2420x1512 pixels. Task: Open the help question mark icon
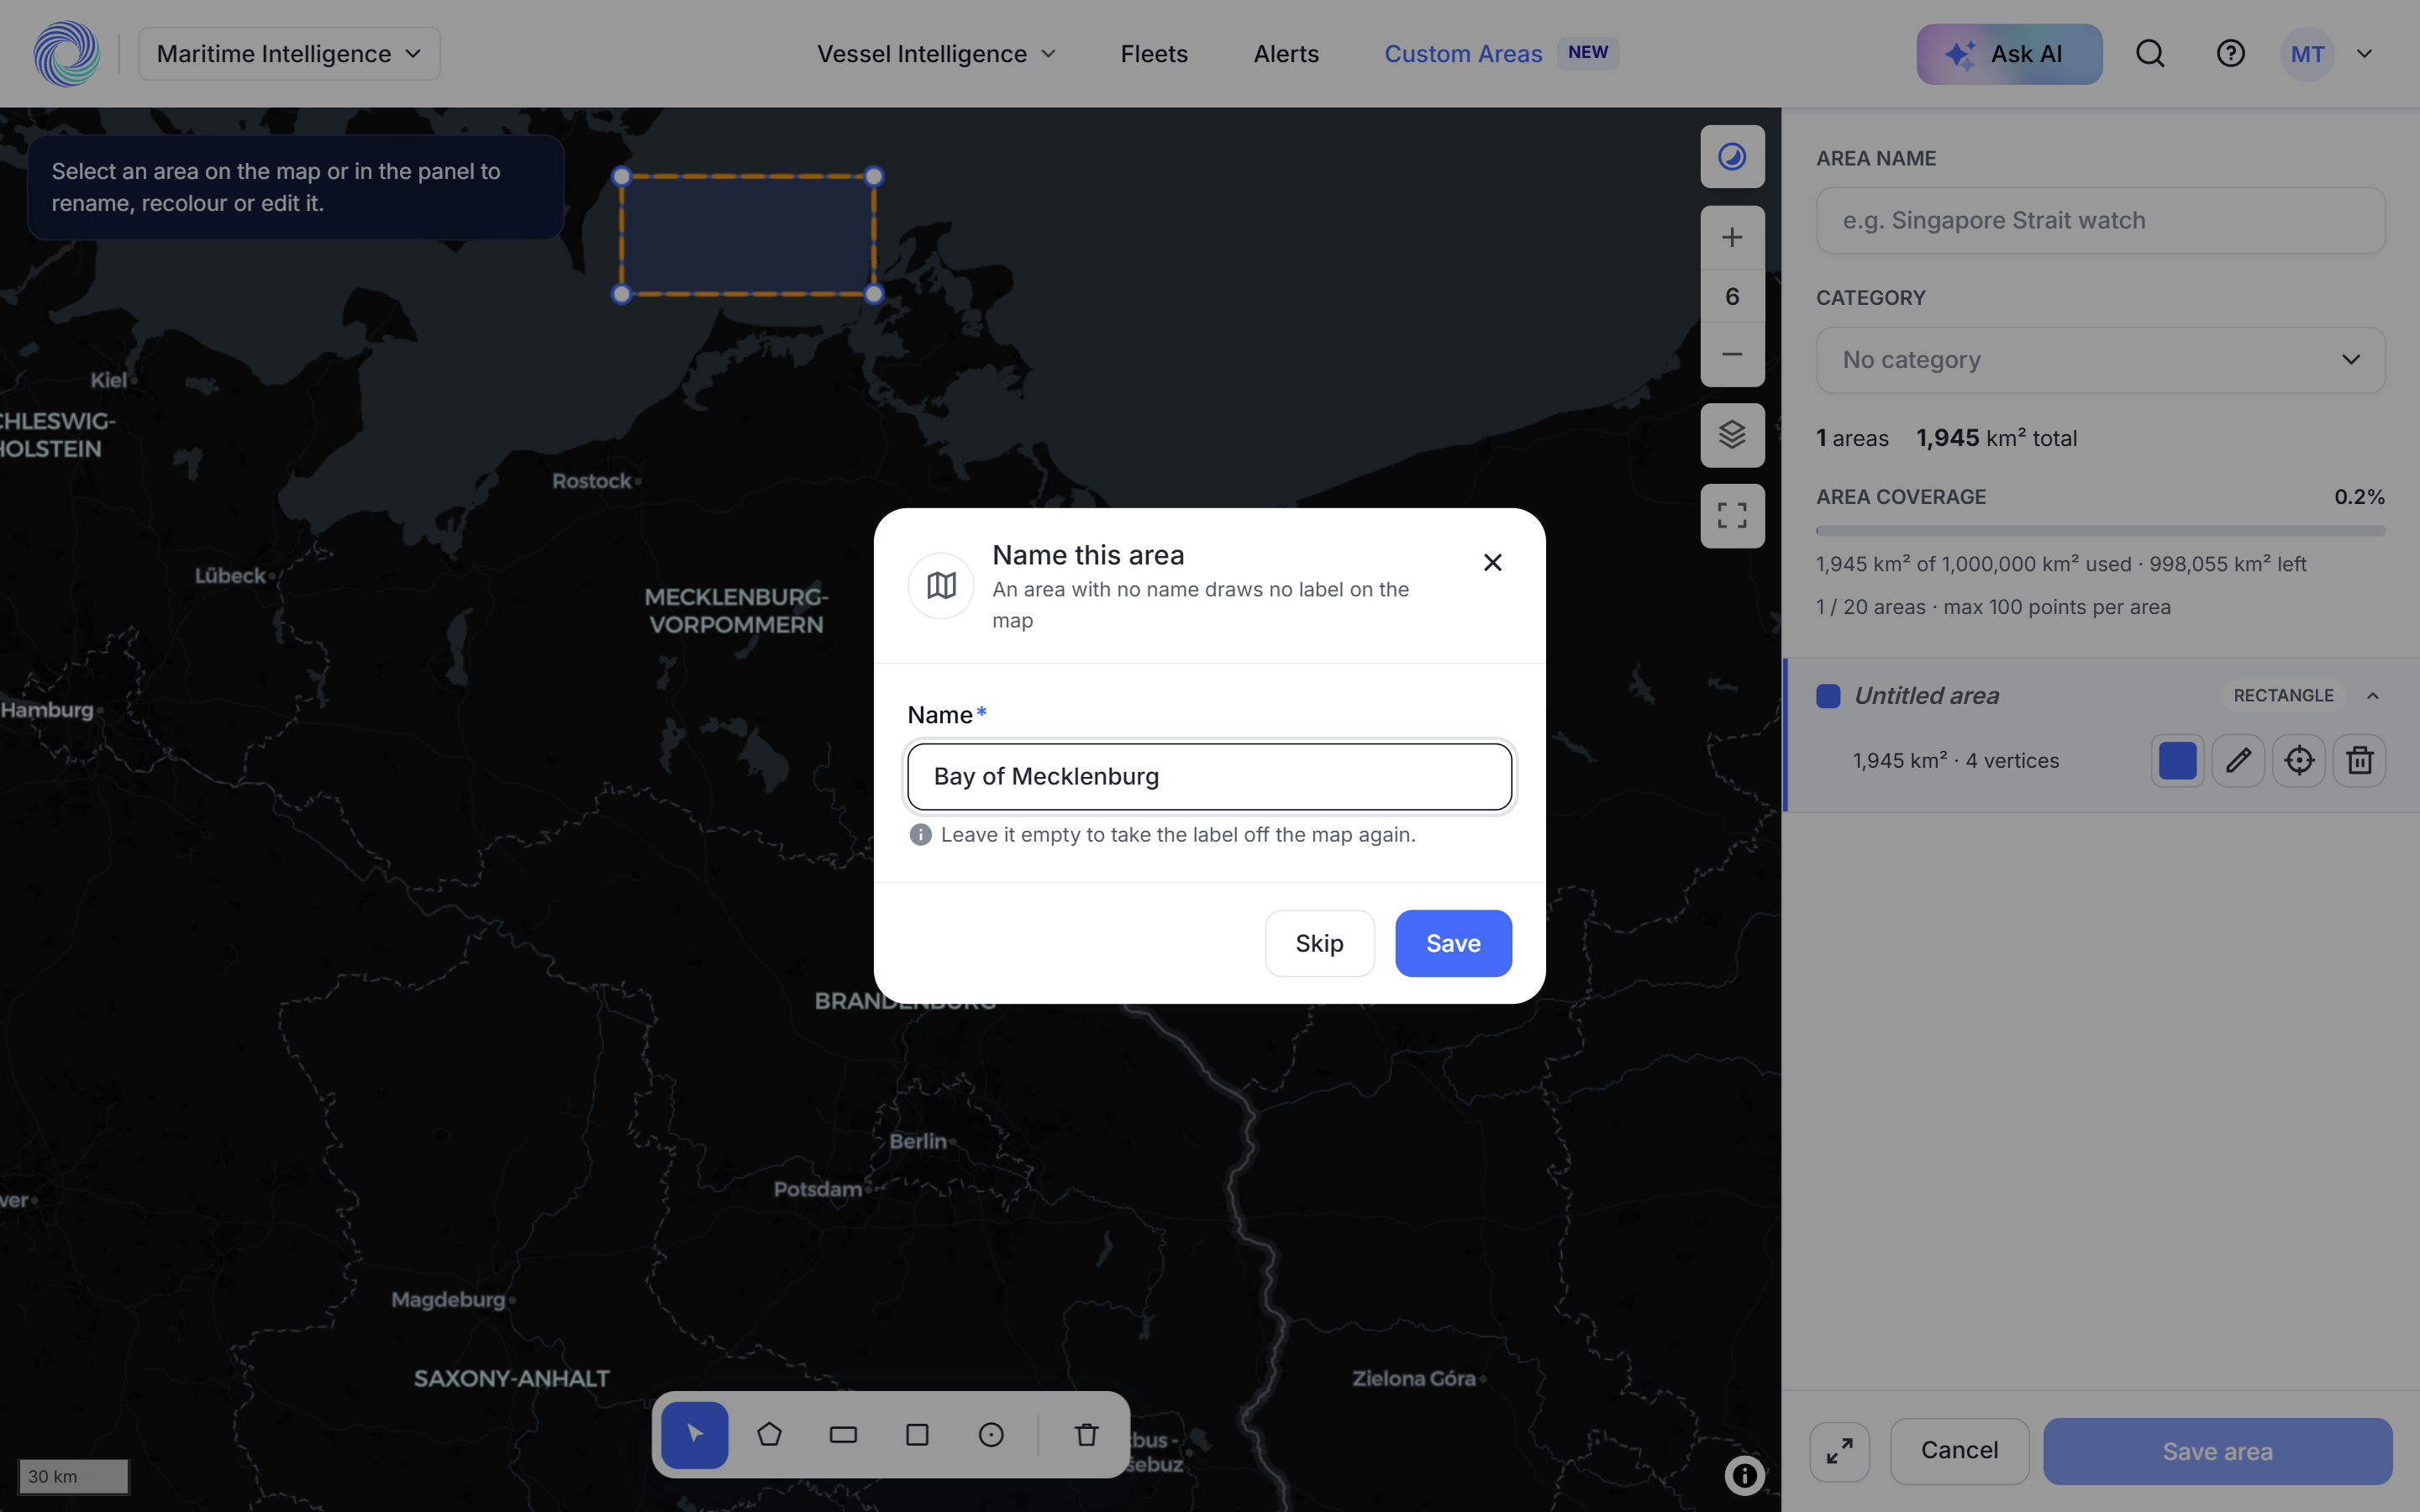click(x=2230, y=53)
